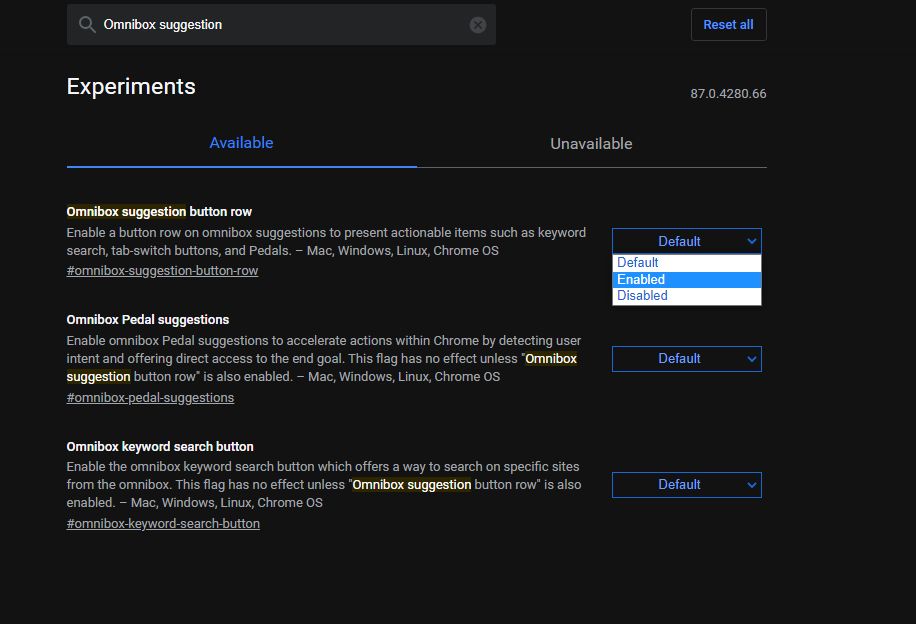This screenshot has width=916, height=624.
Task: Open the Omnibox Pedal suggestions dropdown
Action: pos(686,359)
